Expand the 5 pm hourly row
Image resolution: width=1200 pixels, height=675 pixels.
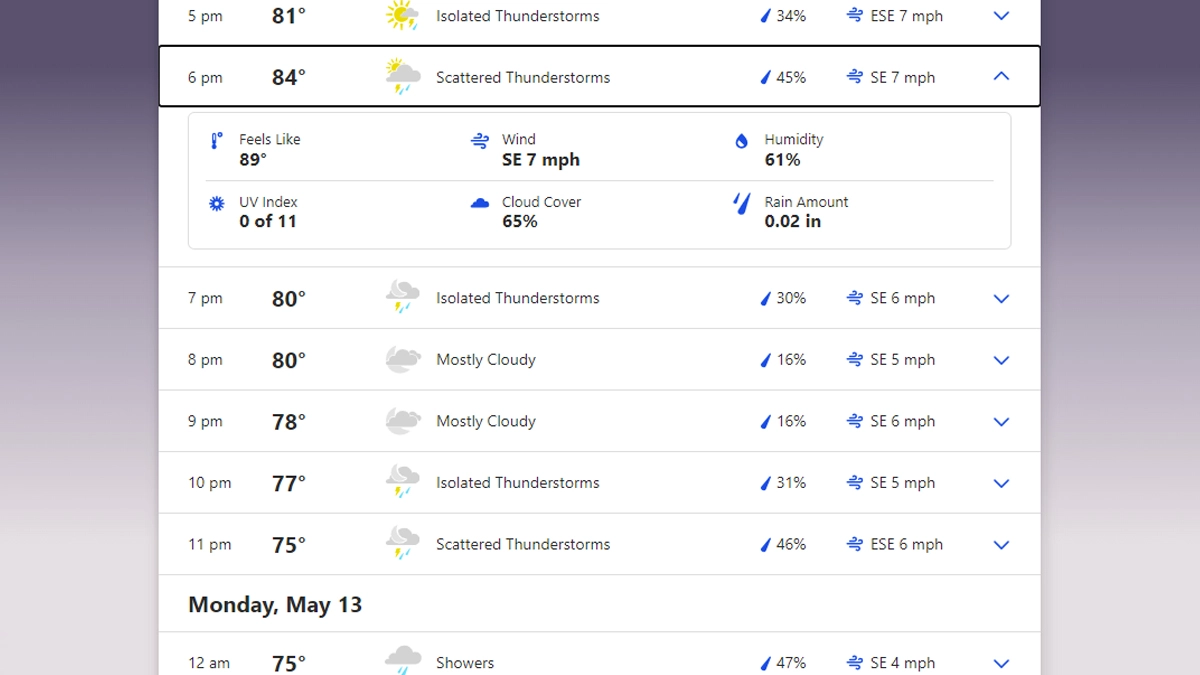(x=1001, y=16)
